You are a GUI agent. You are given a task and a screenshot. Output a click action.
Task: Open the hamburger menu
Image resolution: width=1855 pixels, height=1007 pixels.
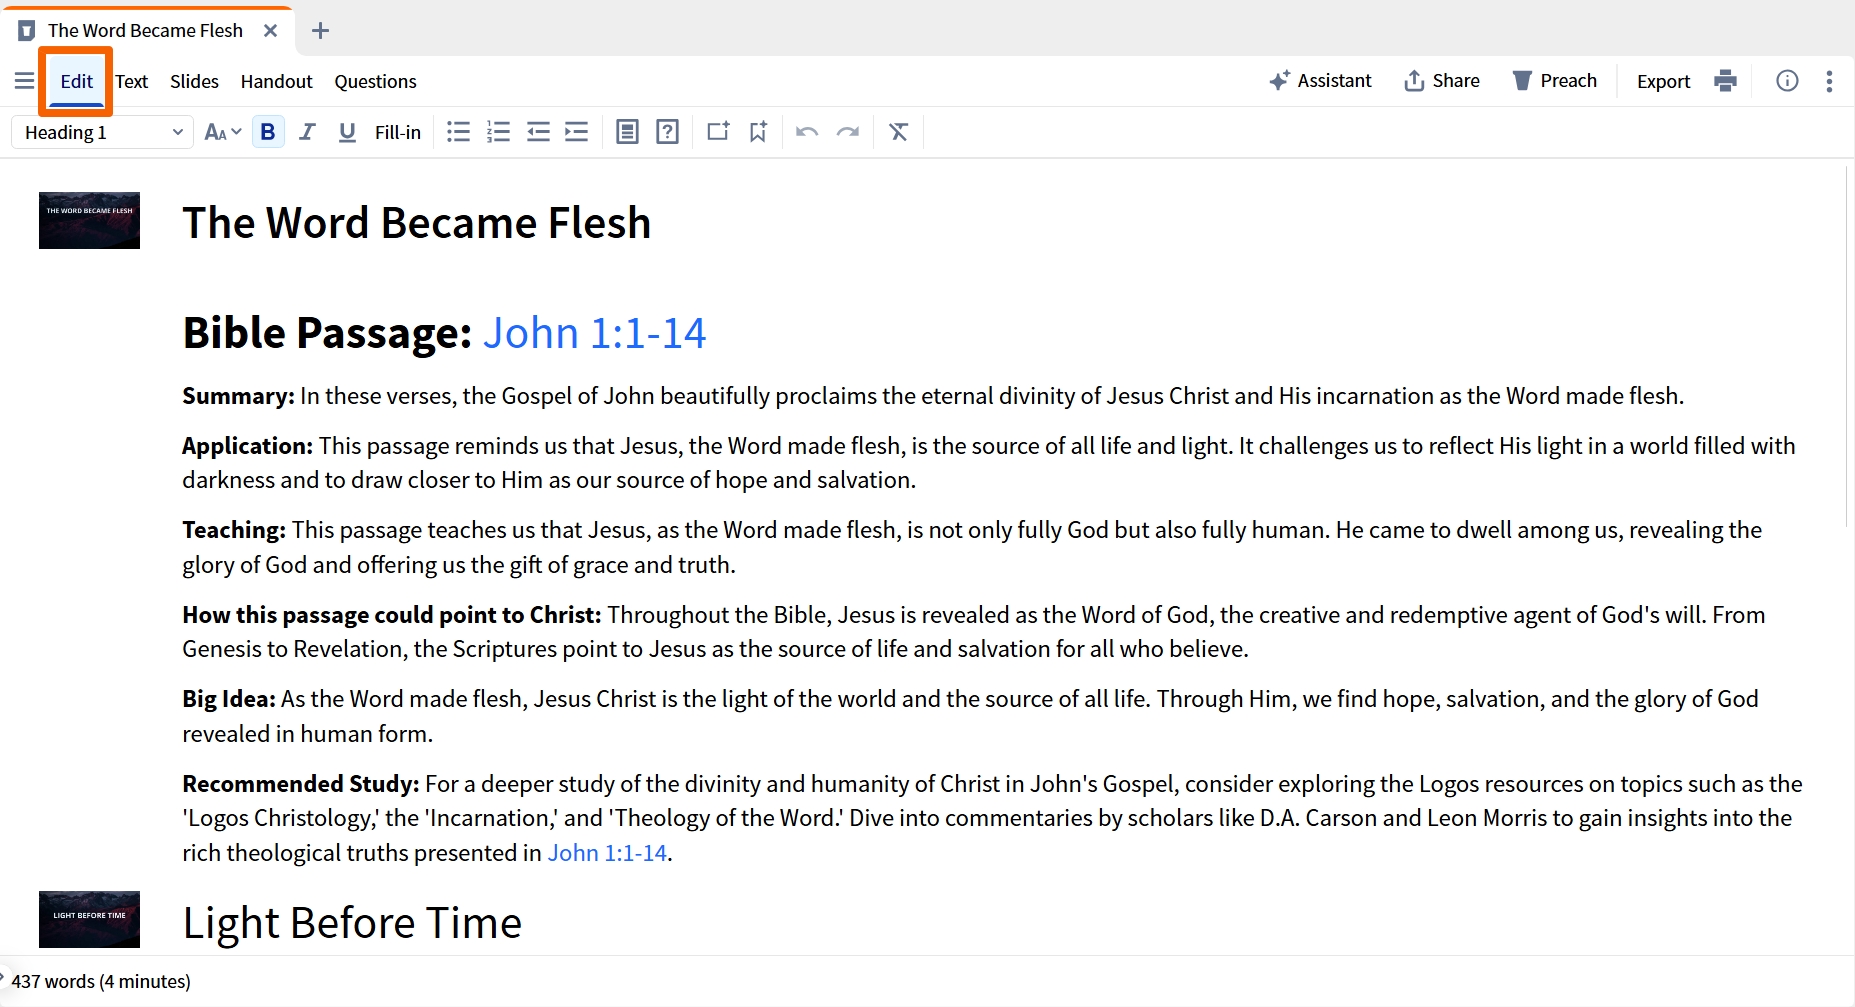click(24, 81)
